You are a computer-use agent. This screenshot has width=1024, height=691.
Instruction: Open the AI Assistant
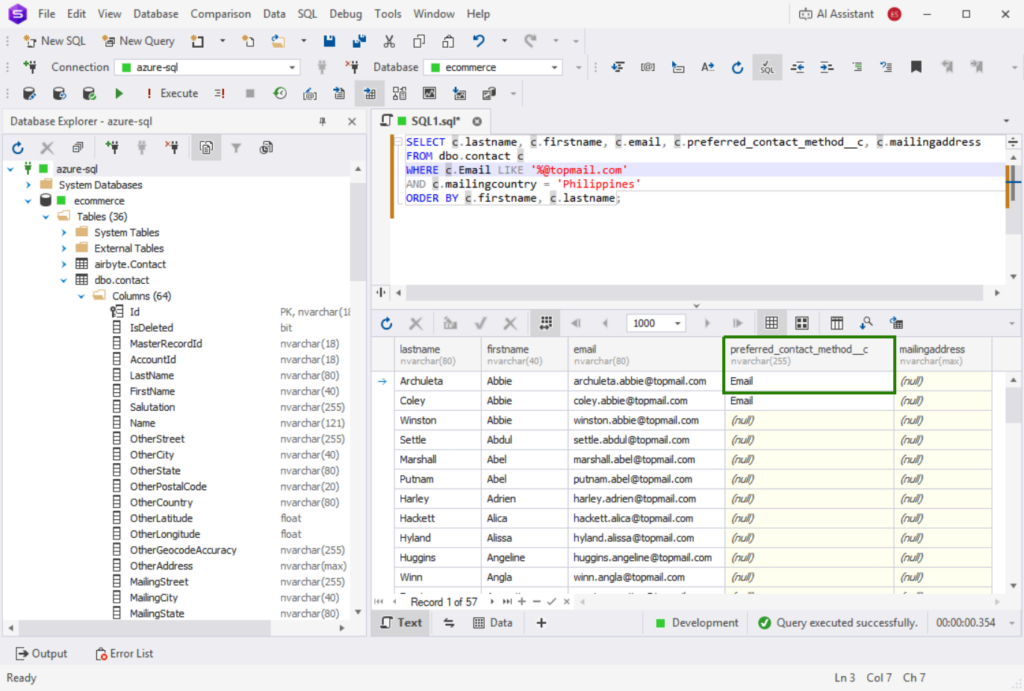pos(837,14)
